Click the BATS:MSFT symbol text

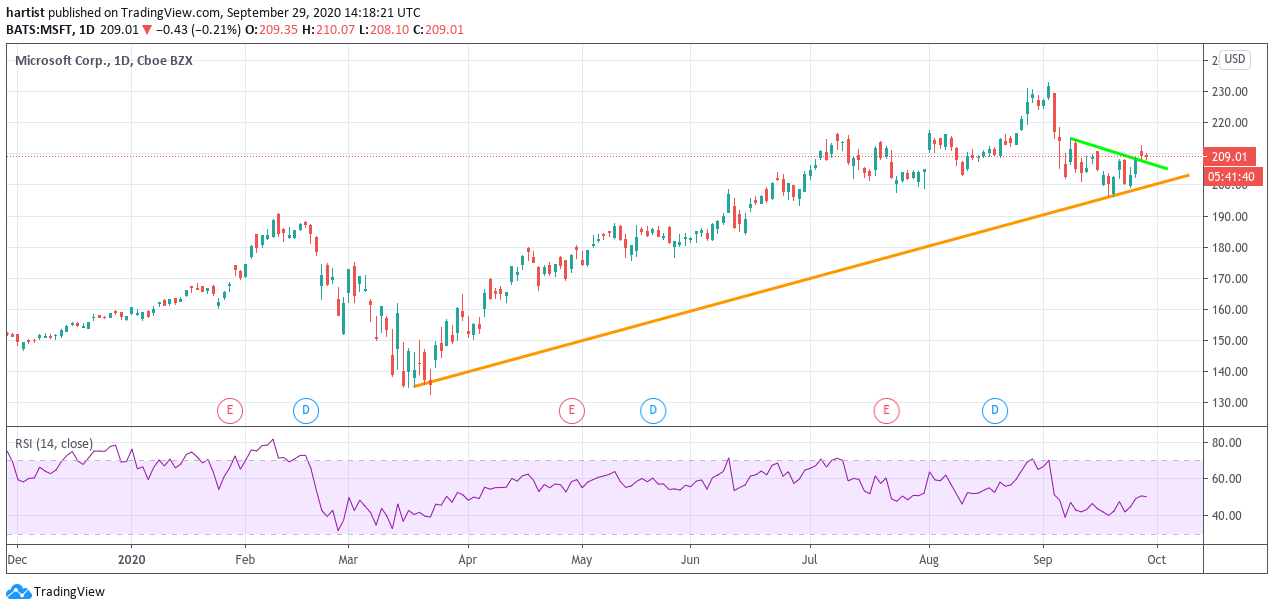click(40, 29)
